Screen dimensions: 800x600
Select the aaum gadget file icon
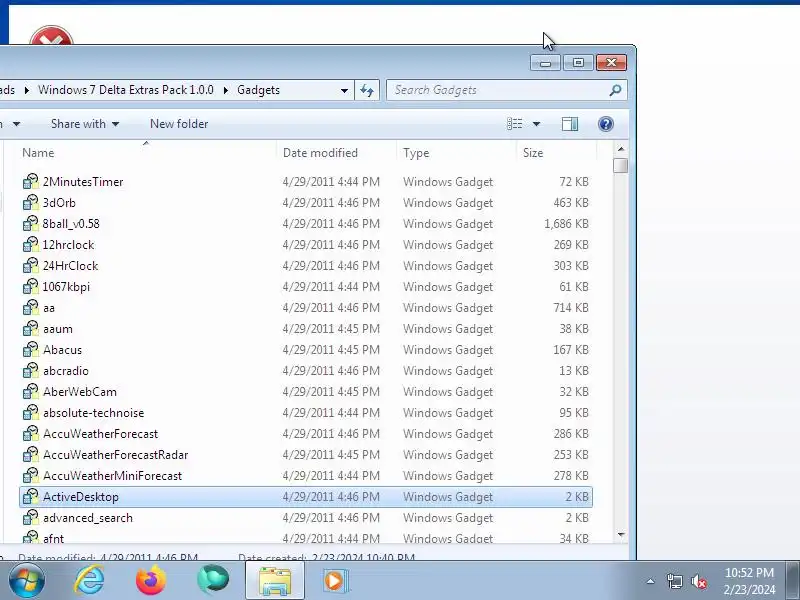pos(31,329)
